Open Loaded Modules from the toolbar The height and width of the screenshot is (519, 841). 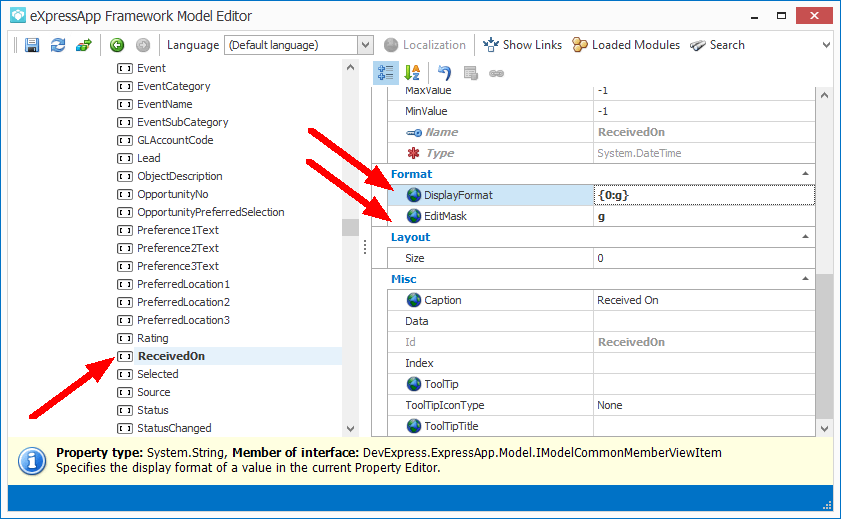[626, 45]
